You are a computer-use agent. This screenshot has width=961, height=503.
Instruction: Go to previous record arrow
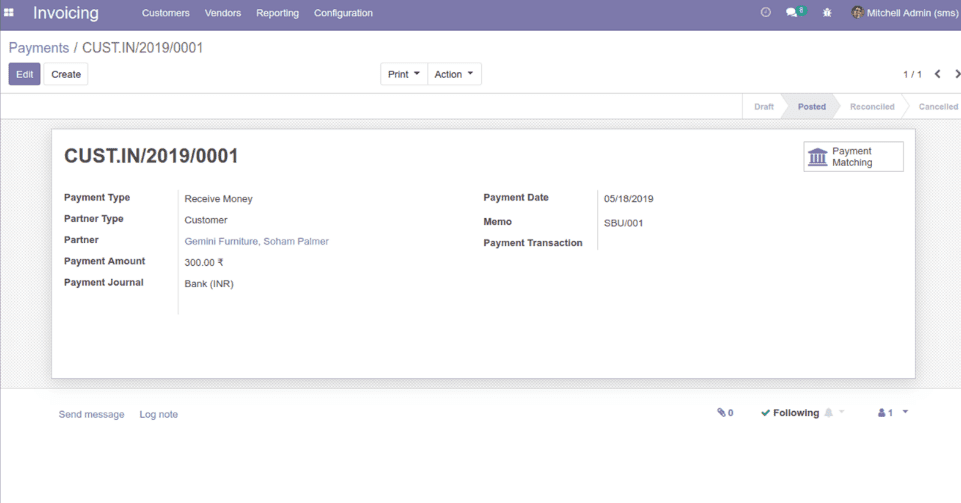point(937,74)
